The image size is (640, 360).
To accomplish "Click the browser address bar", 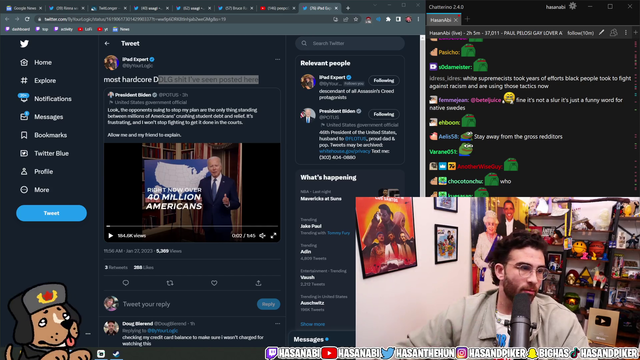I will [184, 19].
